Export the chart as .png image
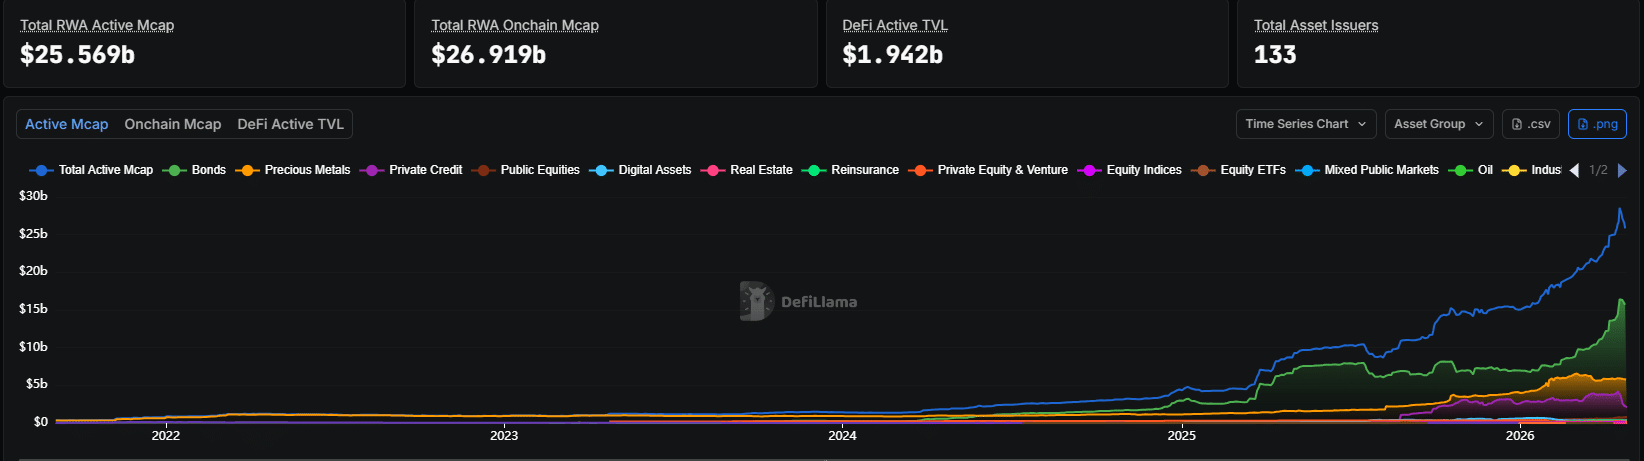This screenshot has width=1644, height=461. pyautogui.click(x=1597, y=124)
